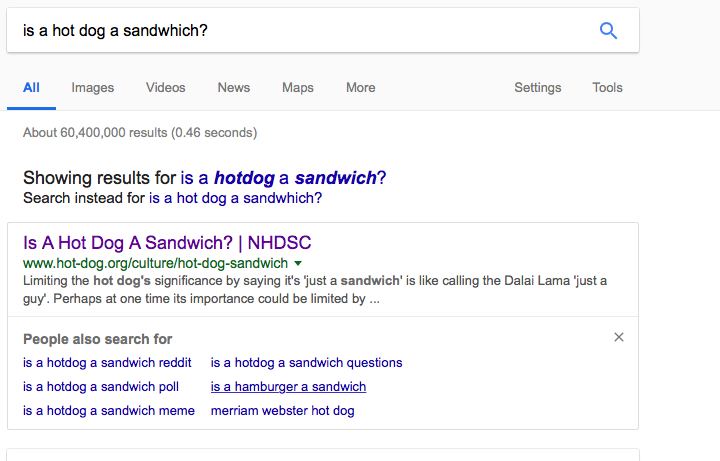Screen dimensions: 720x461
Task: Expand the More menu
Action: point(361,88)
